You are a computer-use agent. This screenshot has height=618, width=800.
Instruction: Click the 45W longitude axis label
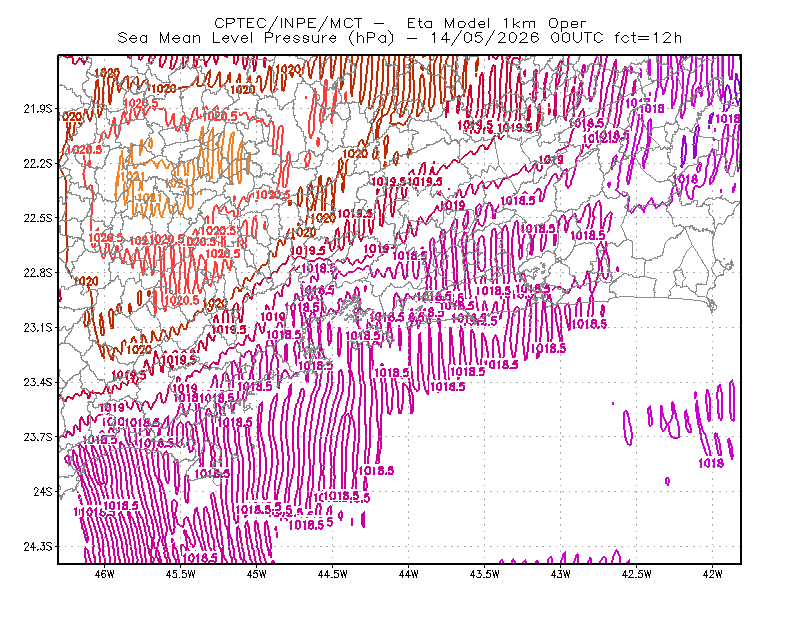[257, 574]
